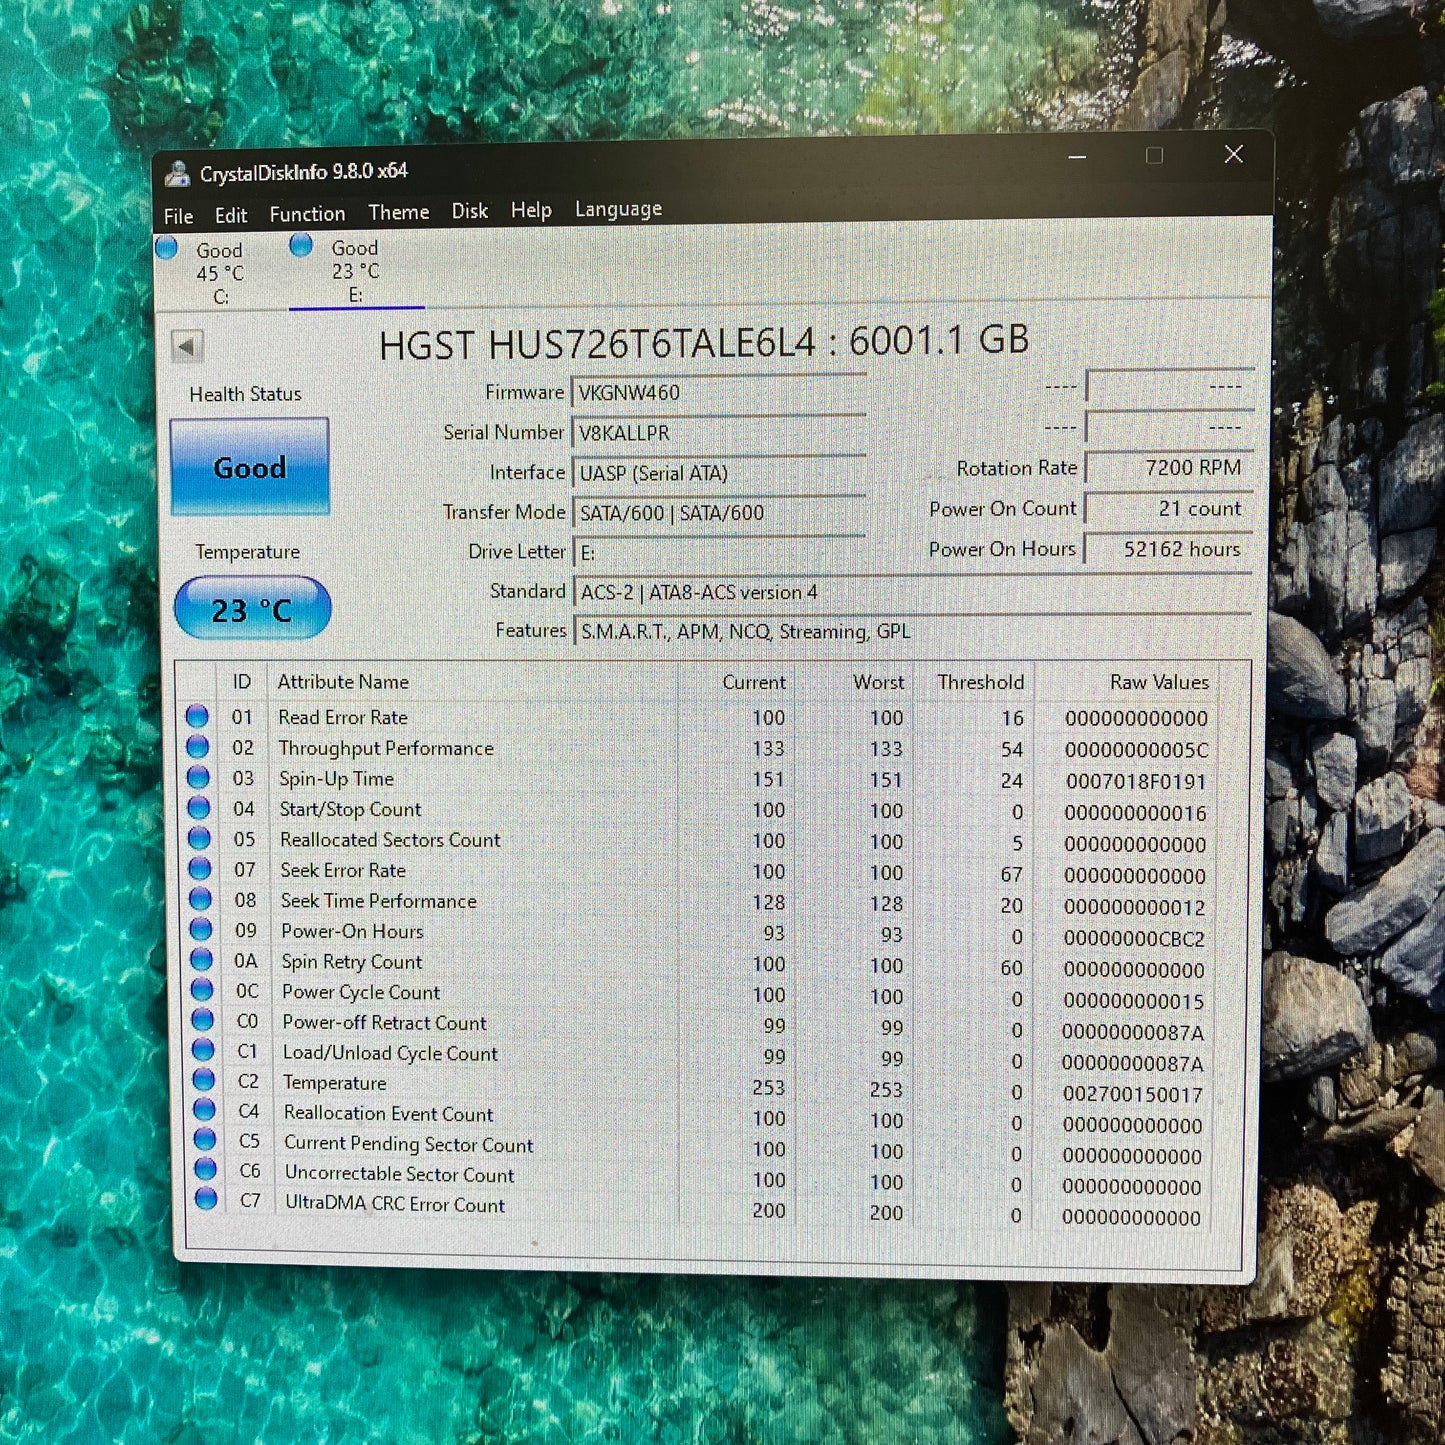Screen dimensions: 1445x1445
Task: Click raw value 00000000CBC2 for Power-On Hours
Action: coord(1134,939)
